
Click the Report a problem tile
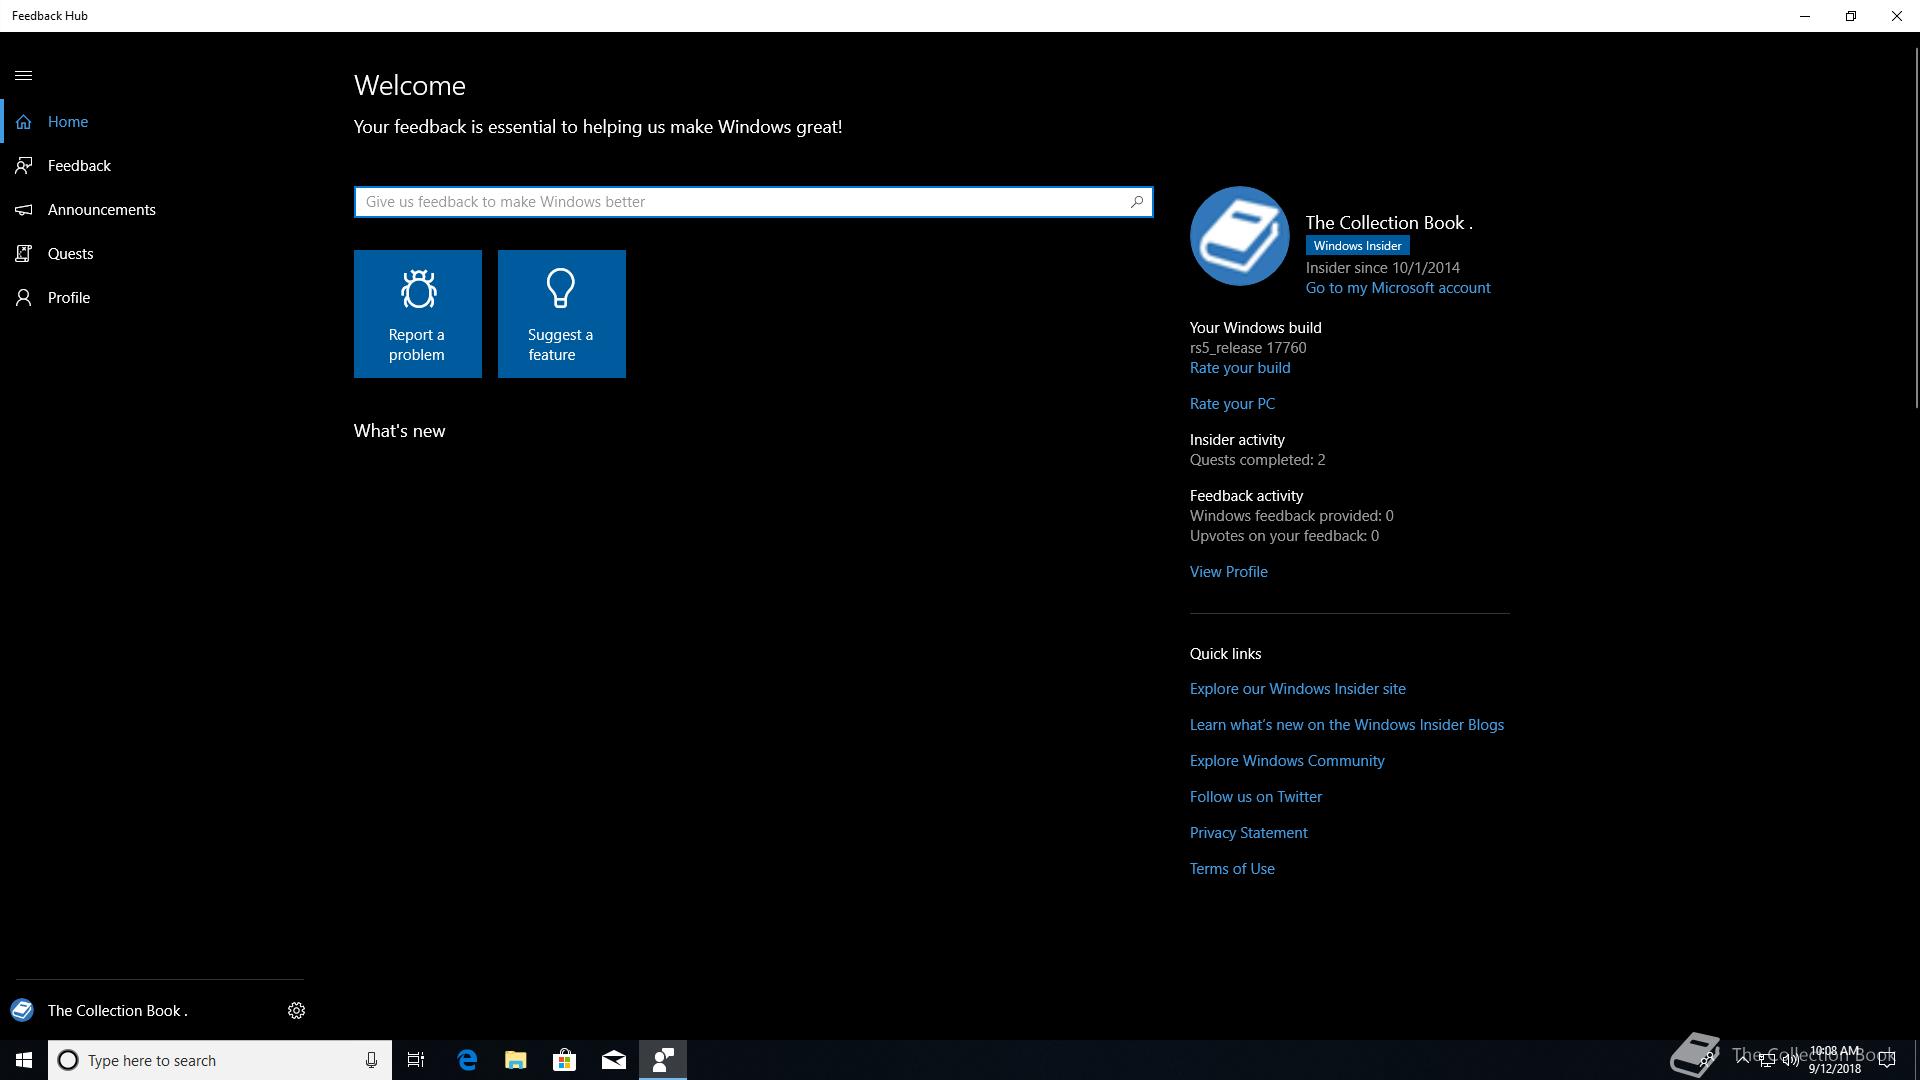(417, 314)
